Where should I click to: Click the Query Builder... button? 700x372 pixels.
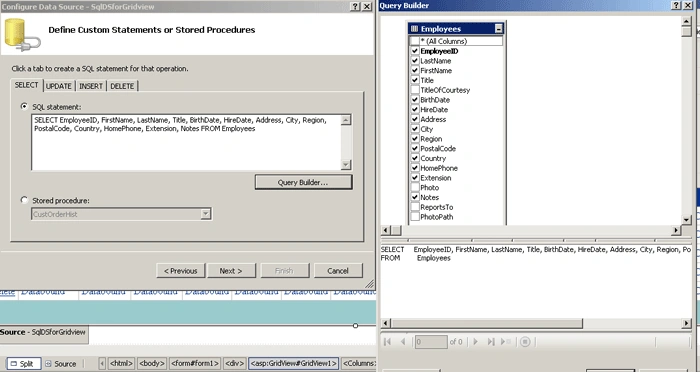tap(303, 182)
